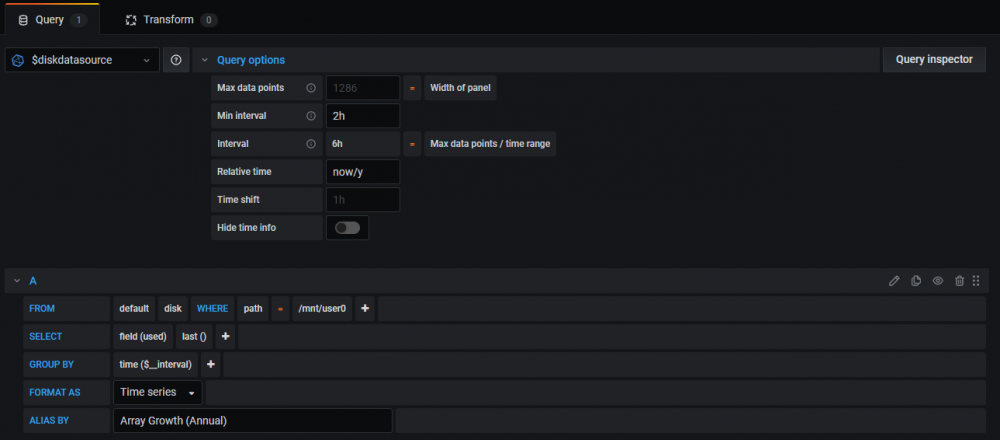Click the Interval value 6h
This screenshot has width=1000, height=440.
click(x=363, y=144)
